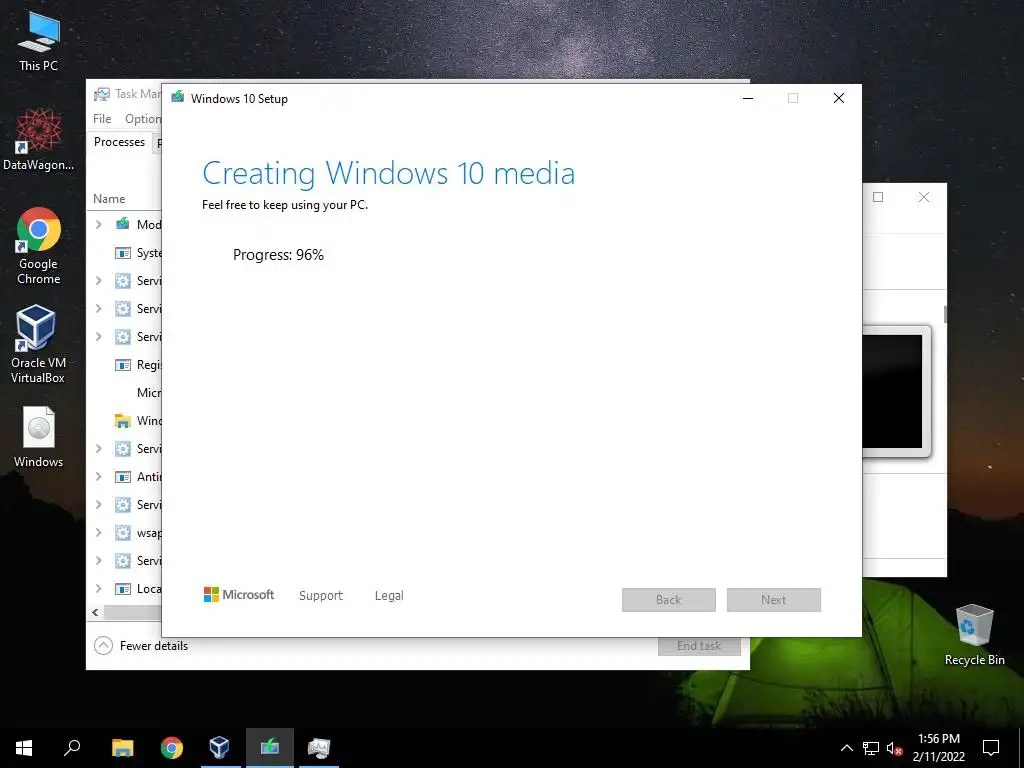Select the Syste process row

coord(124,253)
